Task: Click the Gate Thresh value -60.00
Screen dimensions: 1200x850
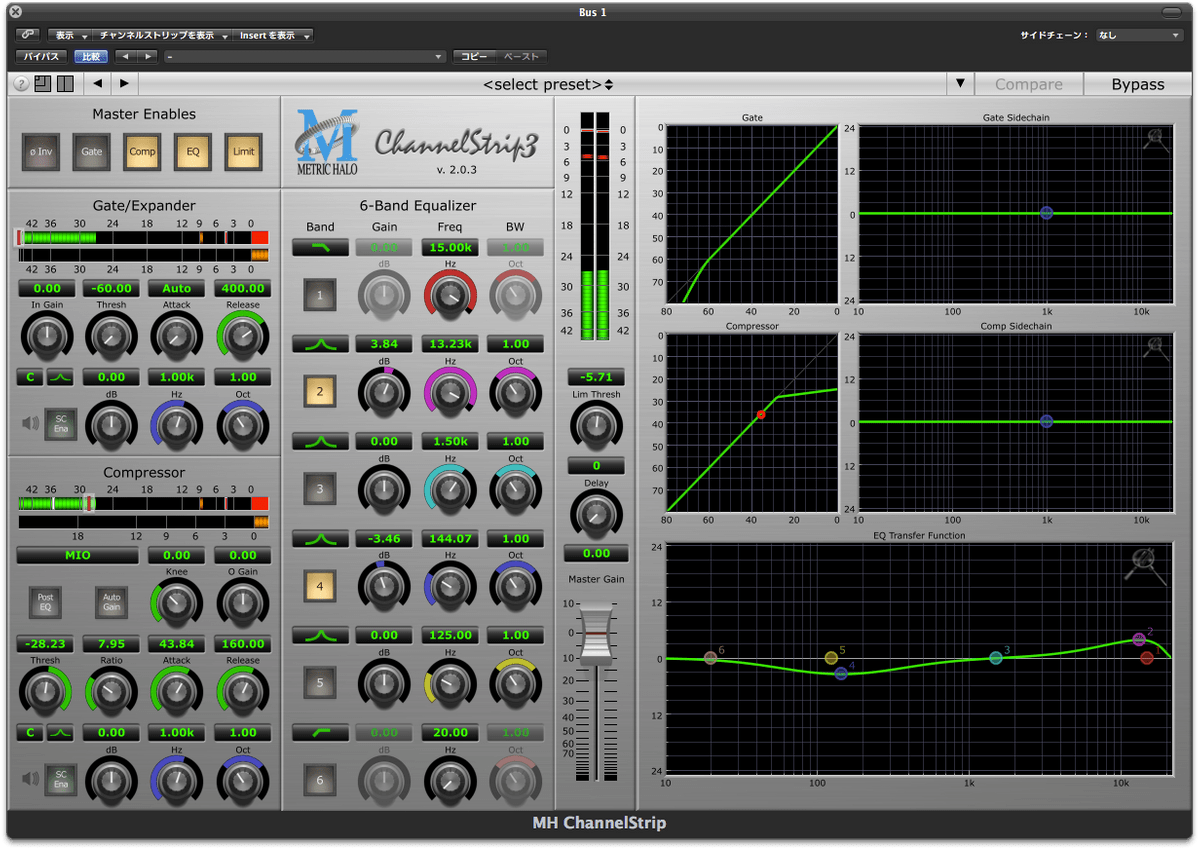Action: tap(111, 289)
